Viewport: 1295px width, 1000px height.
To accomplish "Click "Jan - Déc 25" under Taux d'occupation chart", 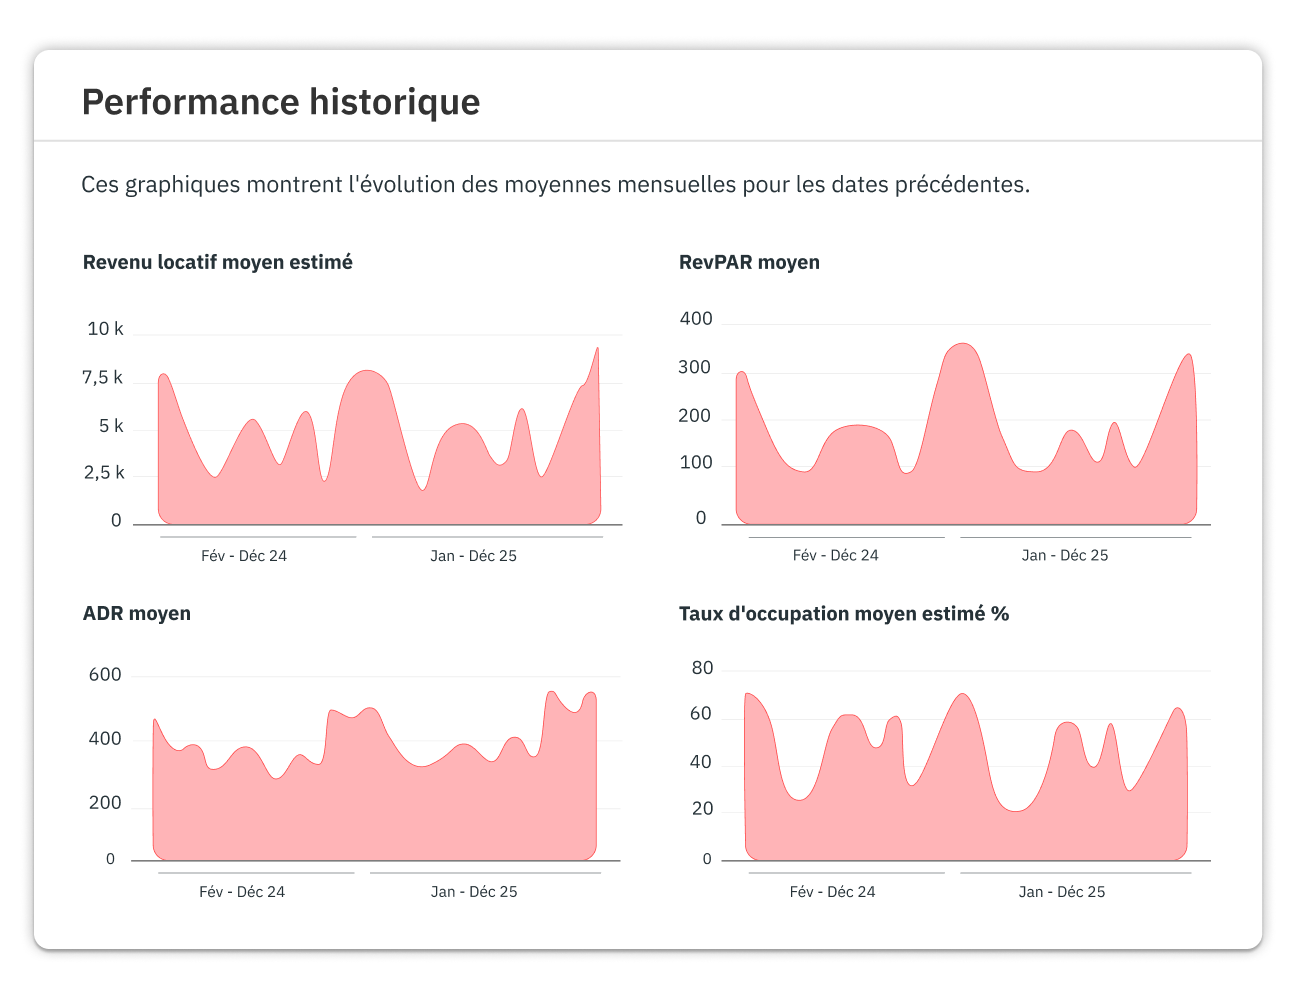I will click(x=1062, y=892).
